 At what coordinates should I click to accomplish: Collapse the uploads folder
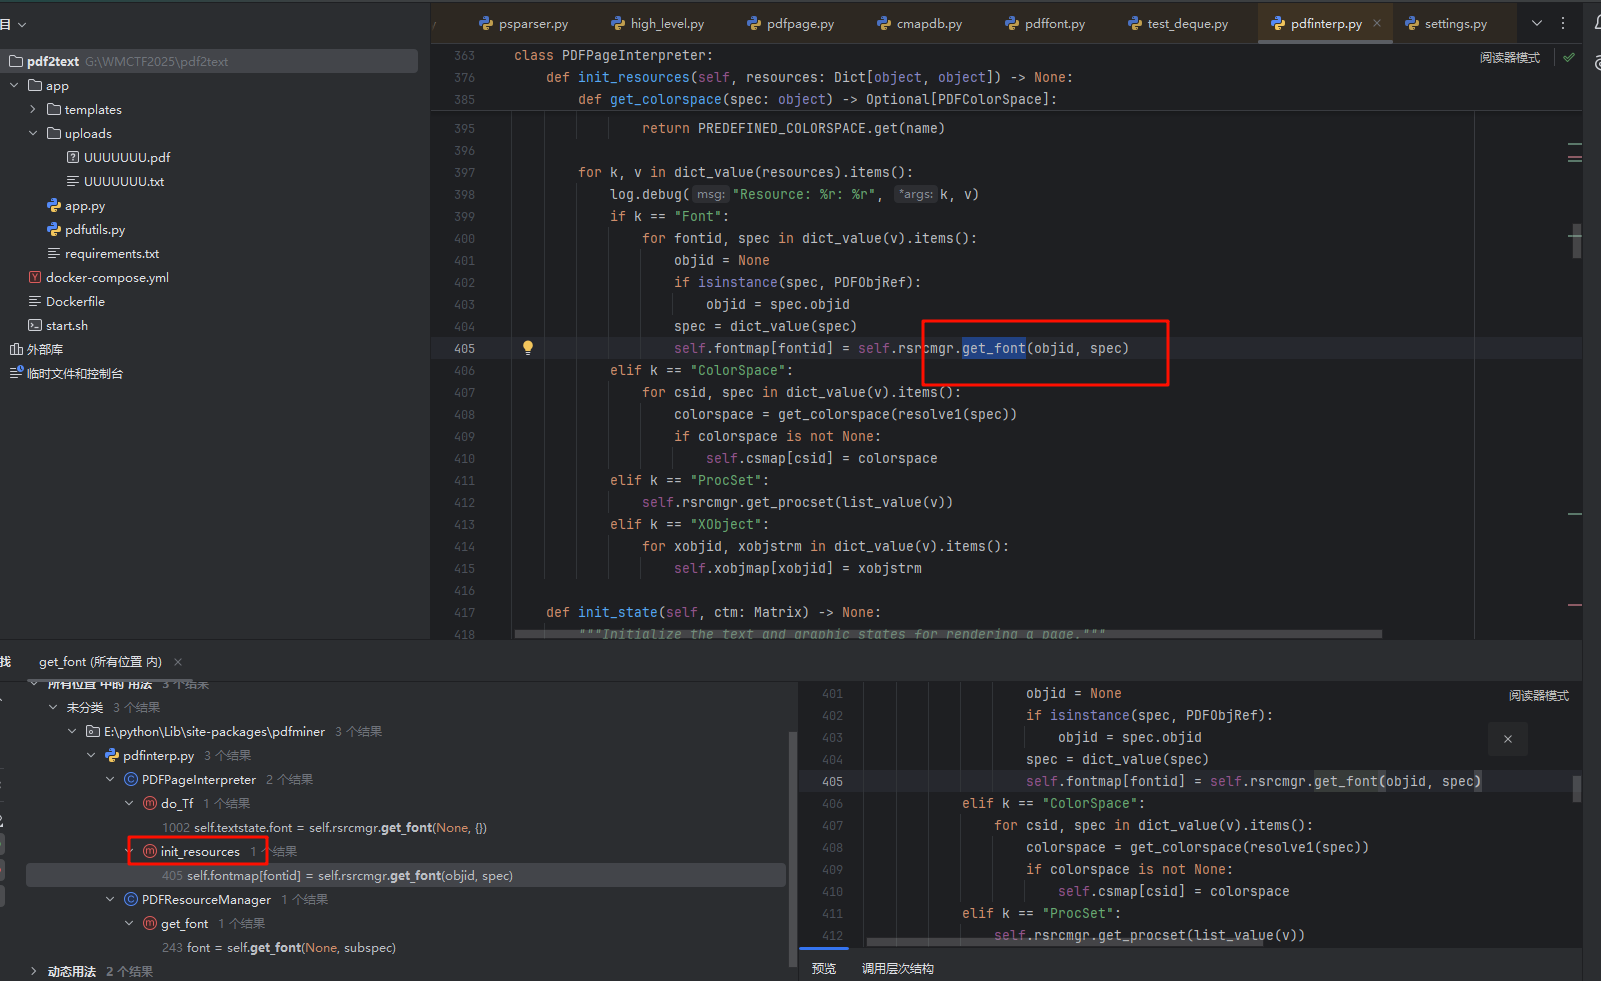pos(33,134)
